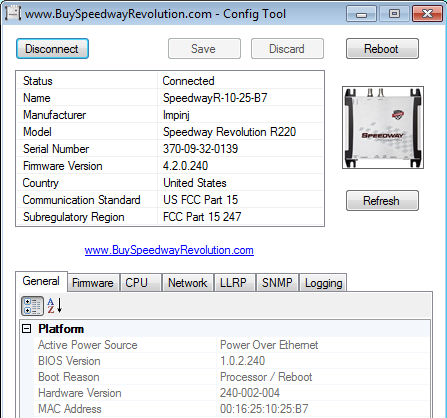Click the Categorized view icon in property grid
The height and width of the screenshot is (418, 447).
32,306
